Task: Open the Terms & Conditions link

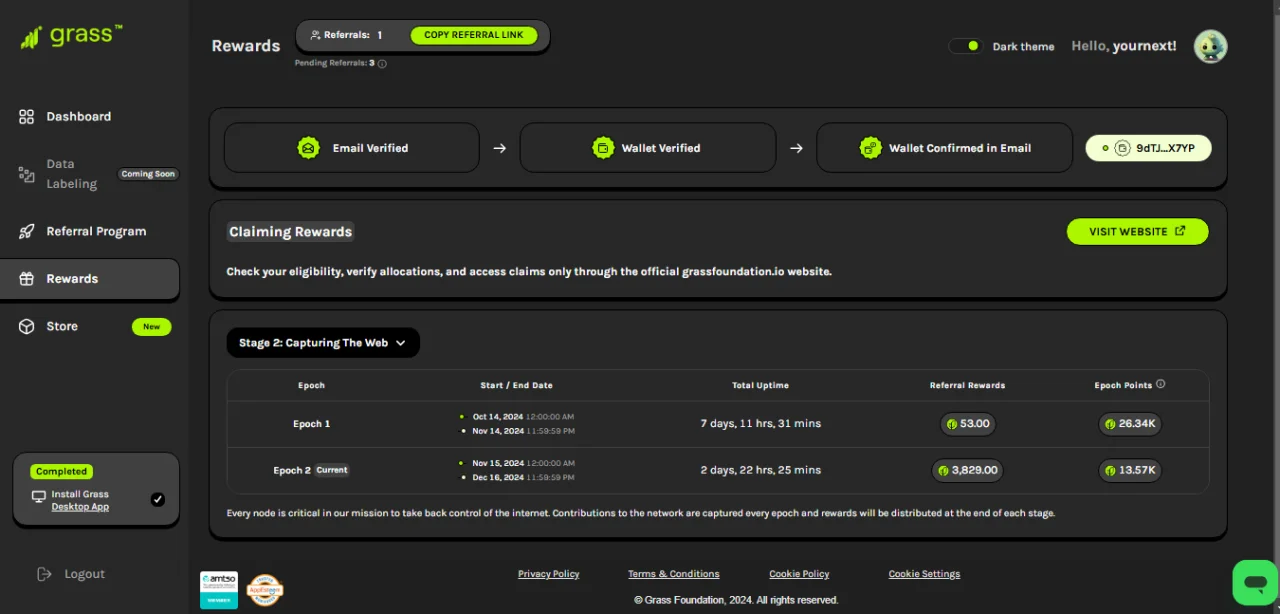Action: click(674, 574)
